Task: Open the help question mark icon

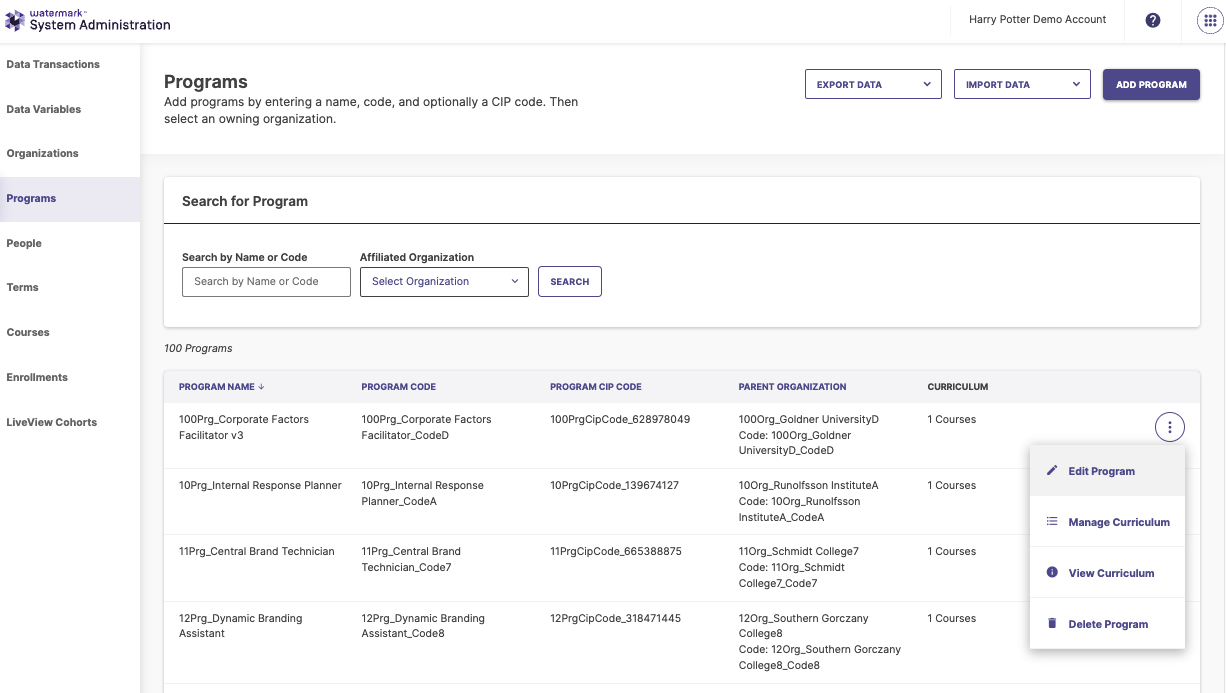Action: pyautogui.click(x=1153, y=20)
